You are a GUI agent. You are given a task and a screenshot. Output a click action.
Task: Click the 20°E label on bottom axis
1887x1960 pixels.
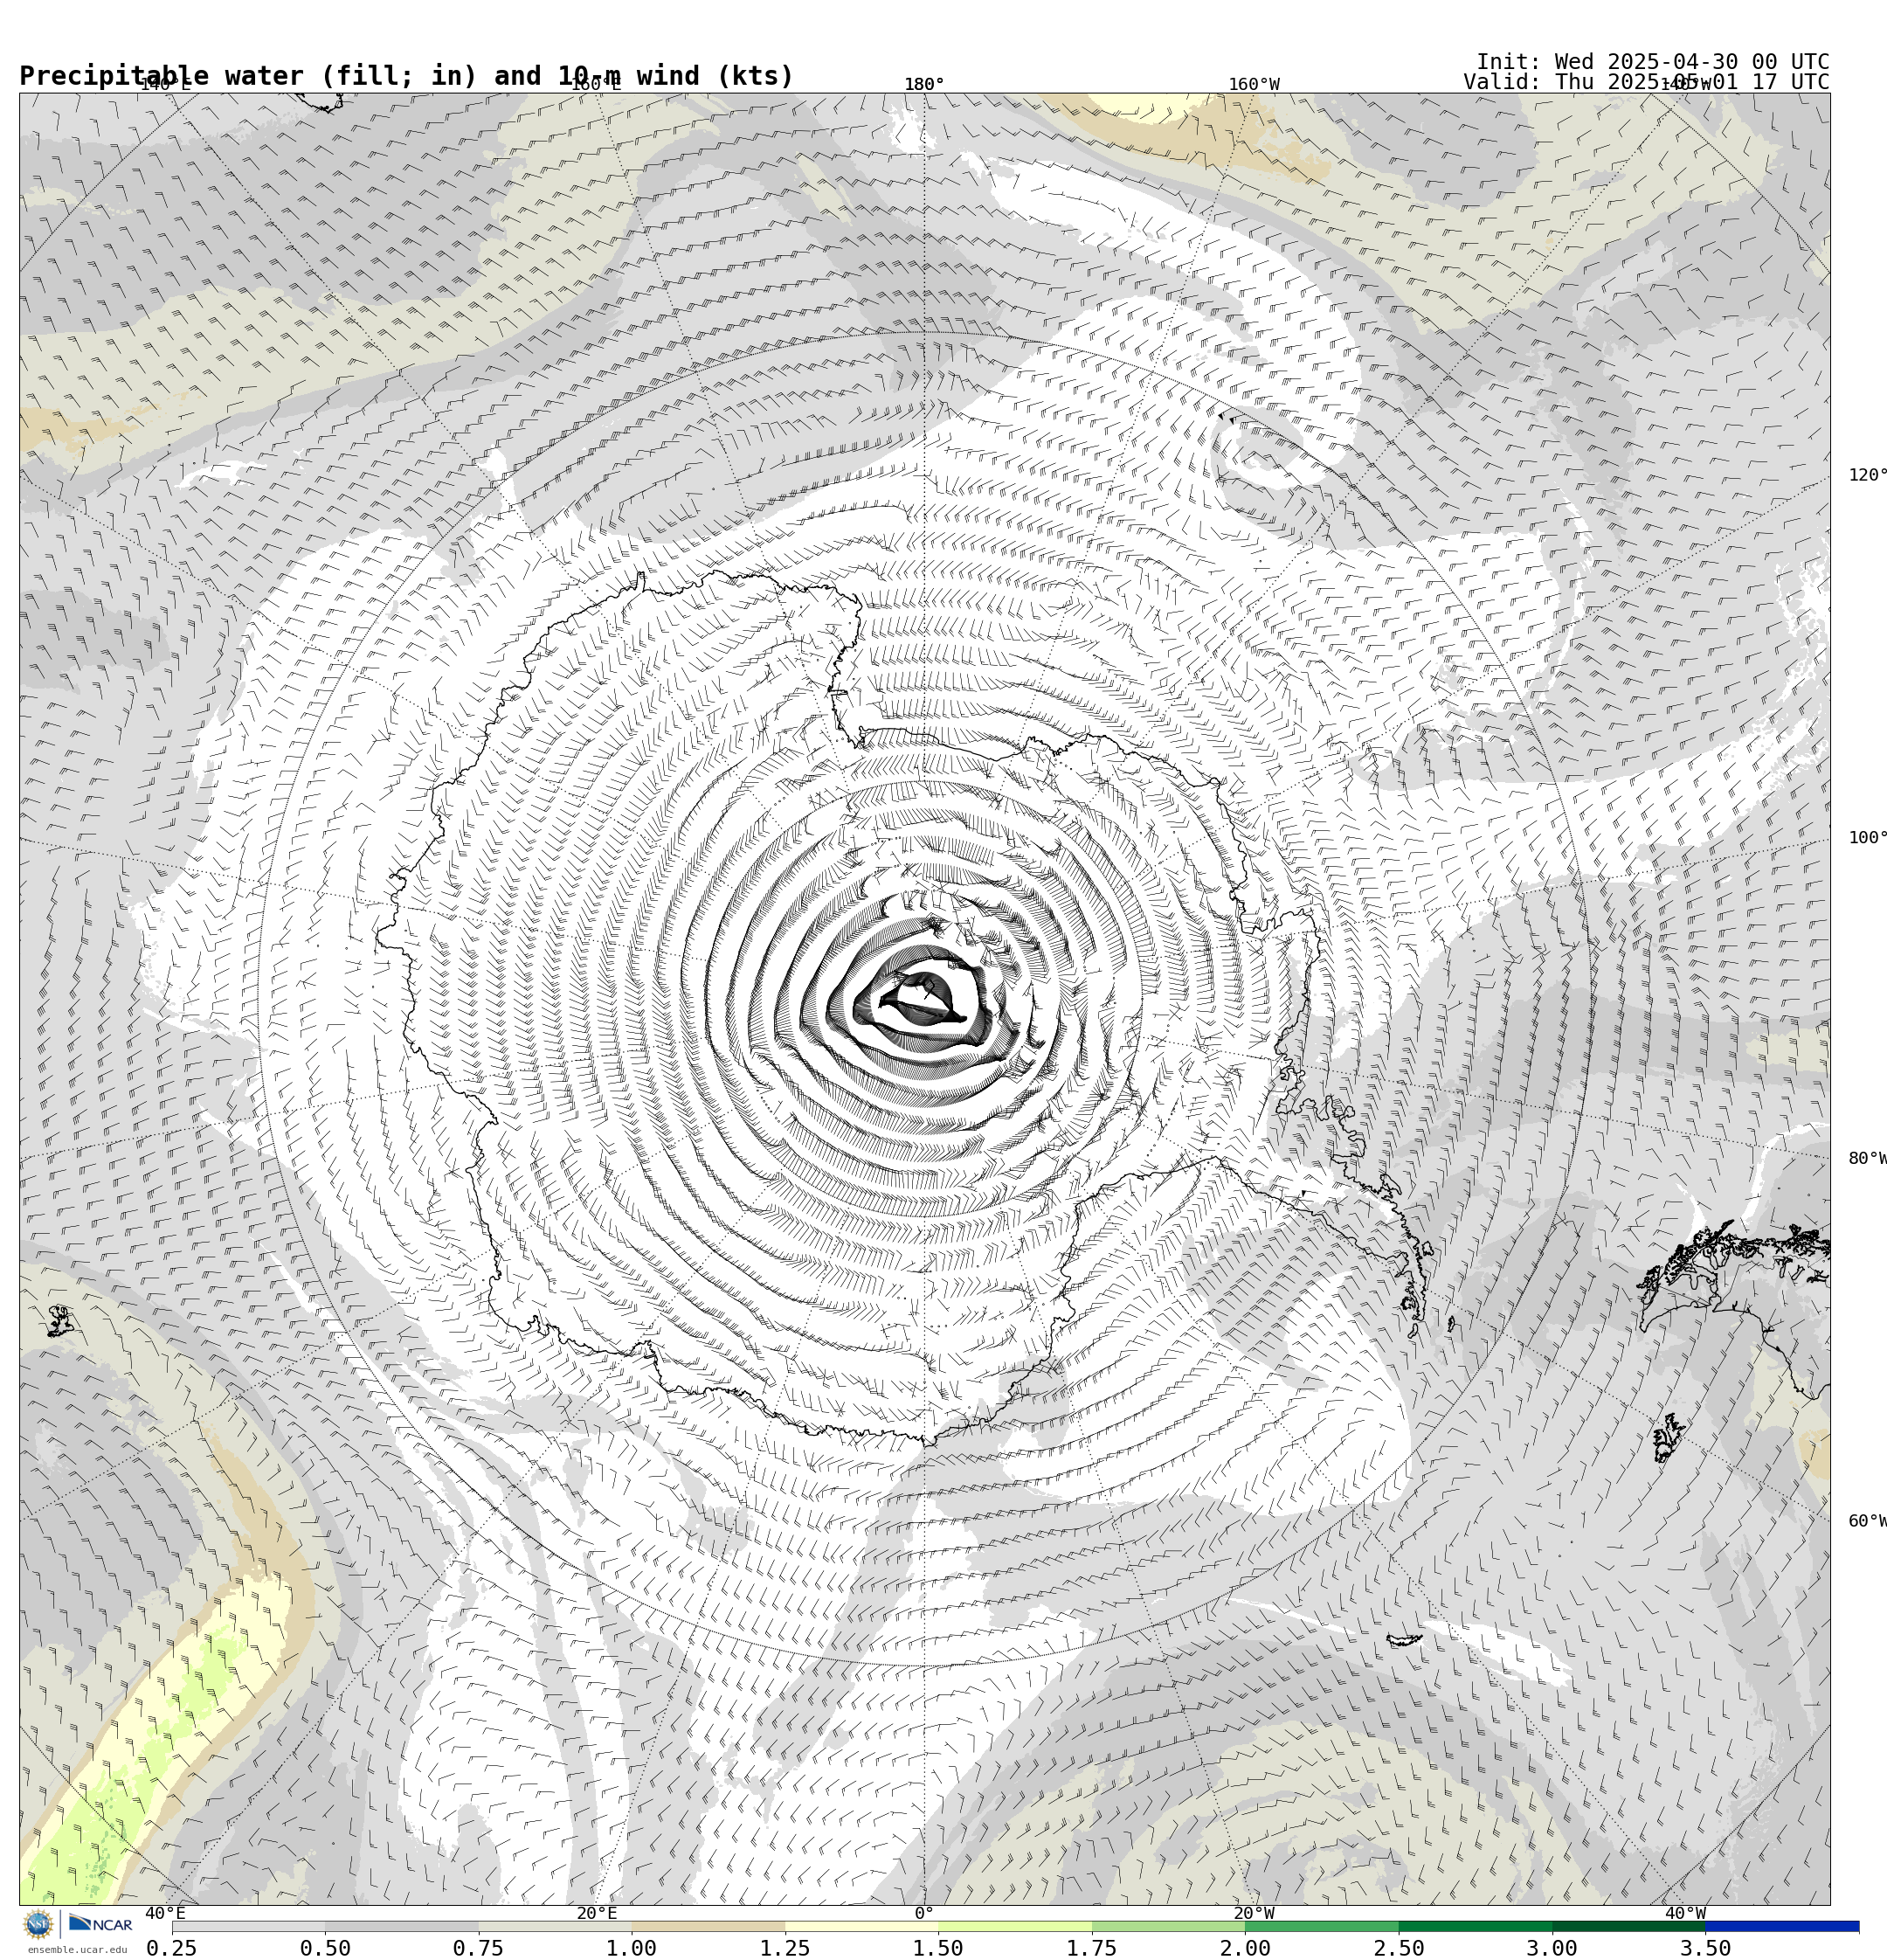coord(596,1913)
